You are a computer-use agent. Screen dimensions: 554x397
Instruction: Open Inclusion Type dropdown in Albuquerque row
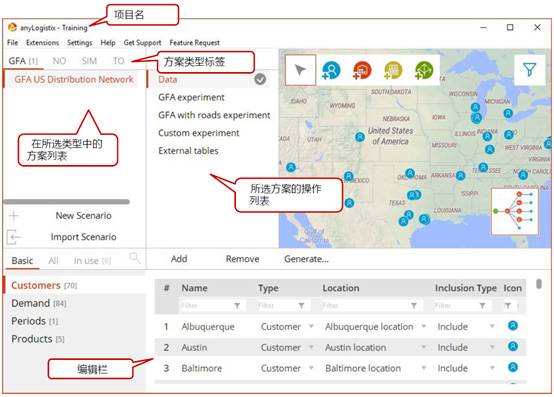tap(492, 326)
